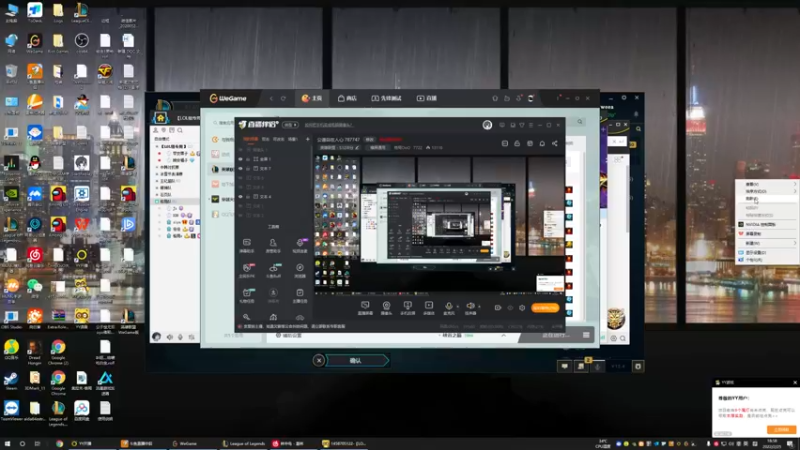Screen dimensions: 800x450
Task: Click the share icon in the streaming app
Action: click(555, 143)
